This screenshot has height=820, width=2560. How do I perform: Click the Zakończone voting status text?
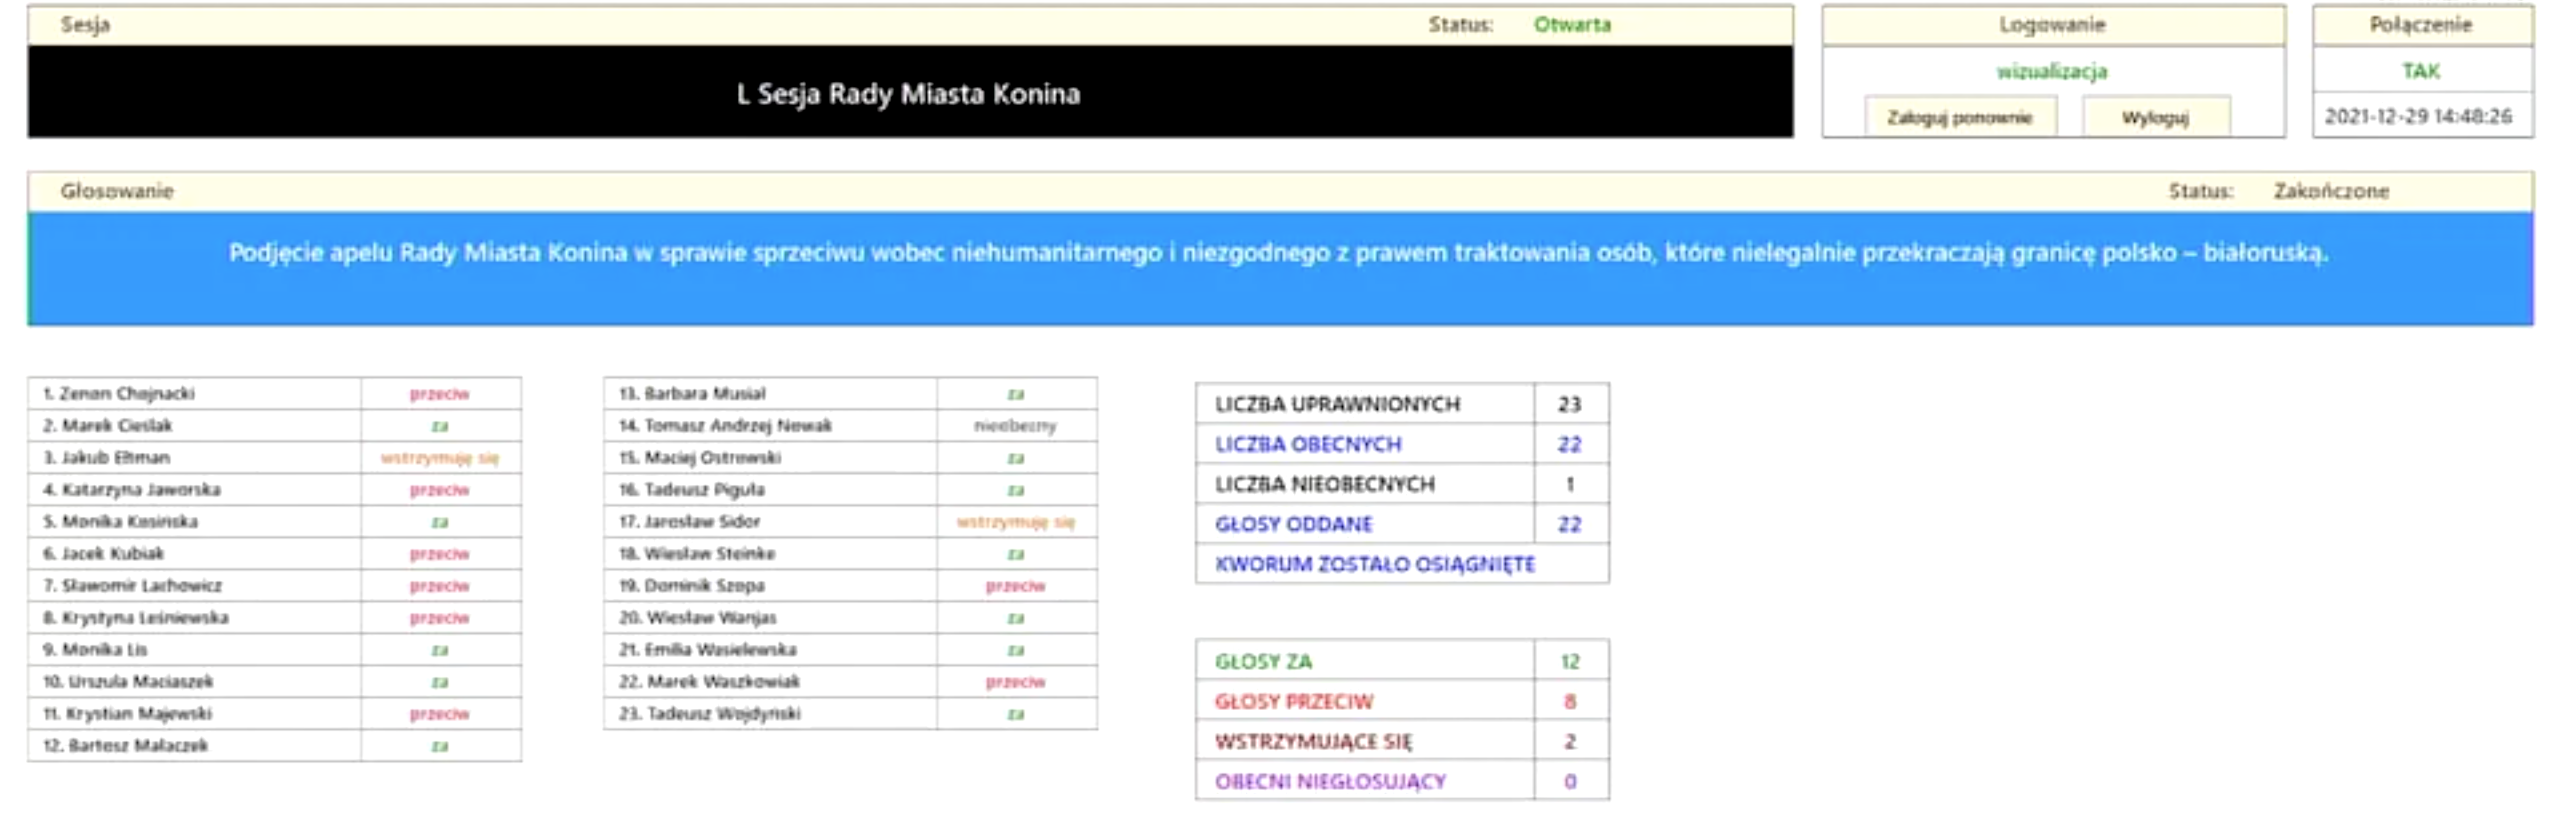[x=2330, y=191]
